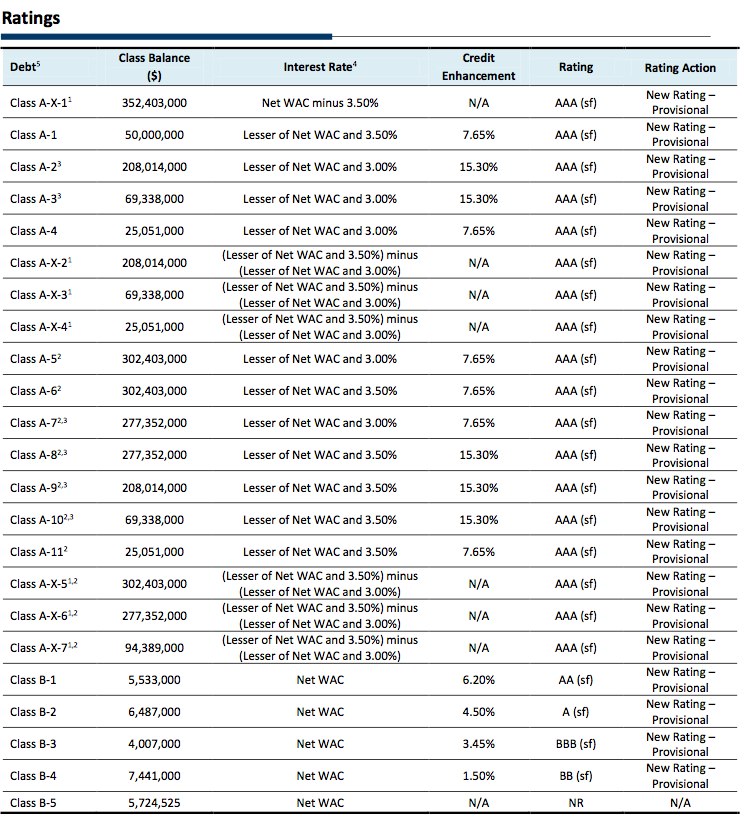
Task: Click the 94,389,000 balance cell
Action: (154, 648)
